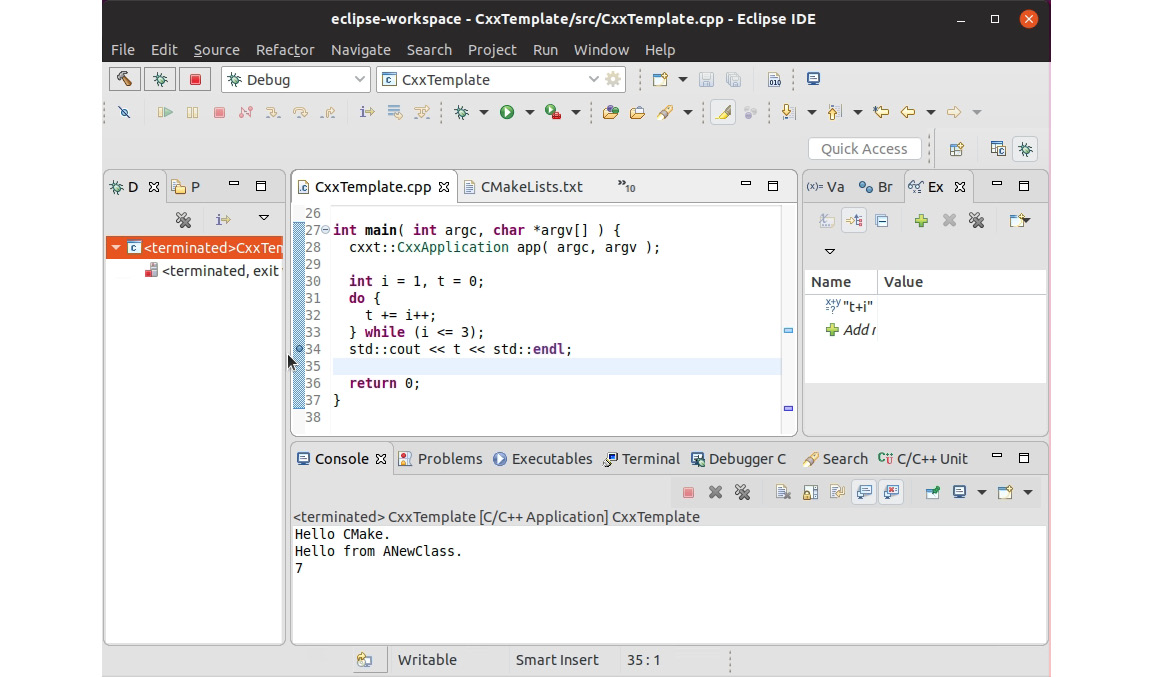Toggle the breakpoint marker on line 34

click(299, 349)
